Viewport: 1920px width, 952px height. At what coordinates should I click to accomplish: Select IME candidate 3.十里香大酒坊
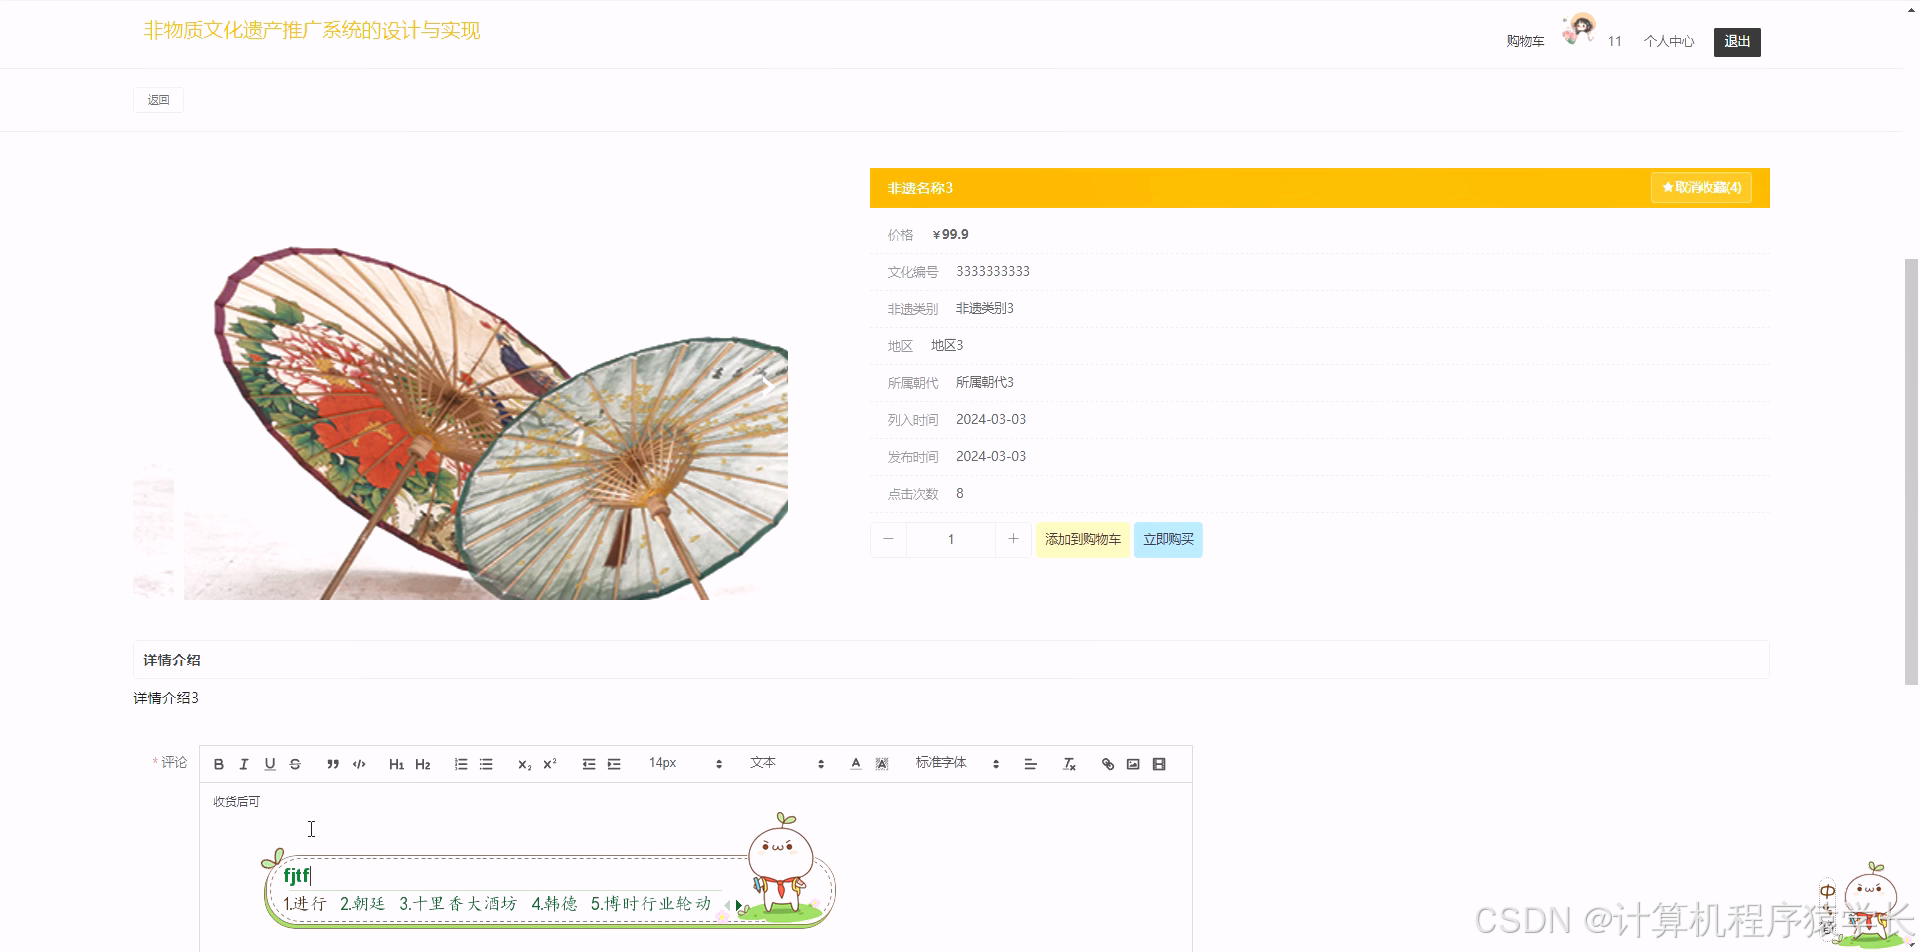458,904
